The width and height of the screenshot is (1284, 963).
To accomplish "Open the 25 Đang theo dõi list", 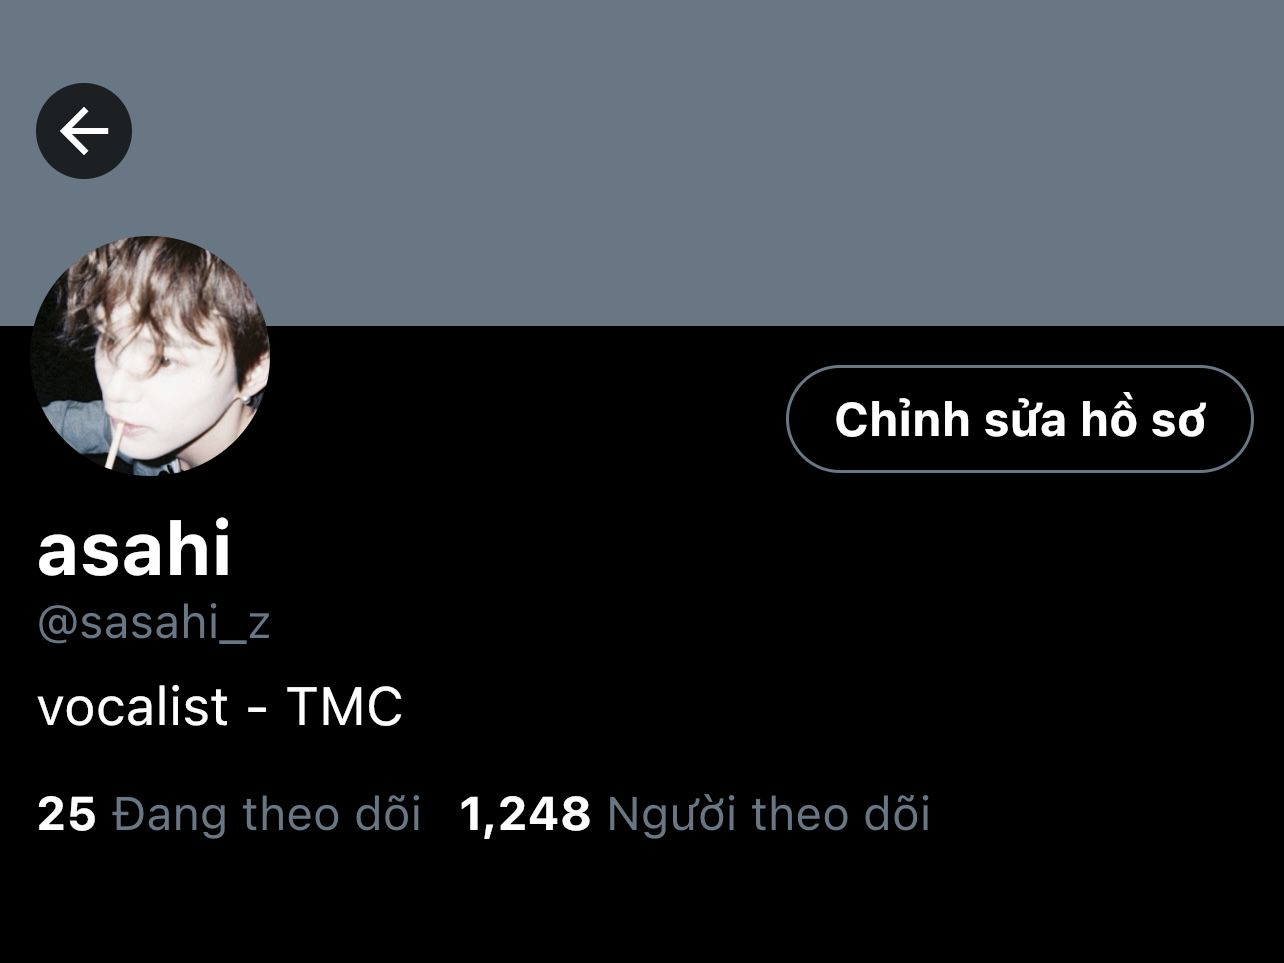I will tap(229, 814).
